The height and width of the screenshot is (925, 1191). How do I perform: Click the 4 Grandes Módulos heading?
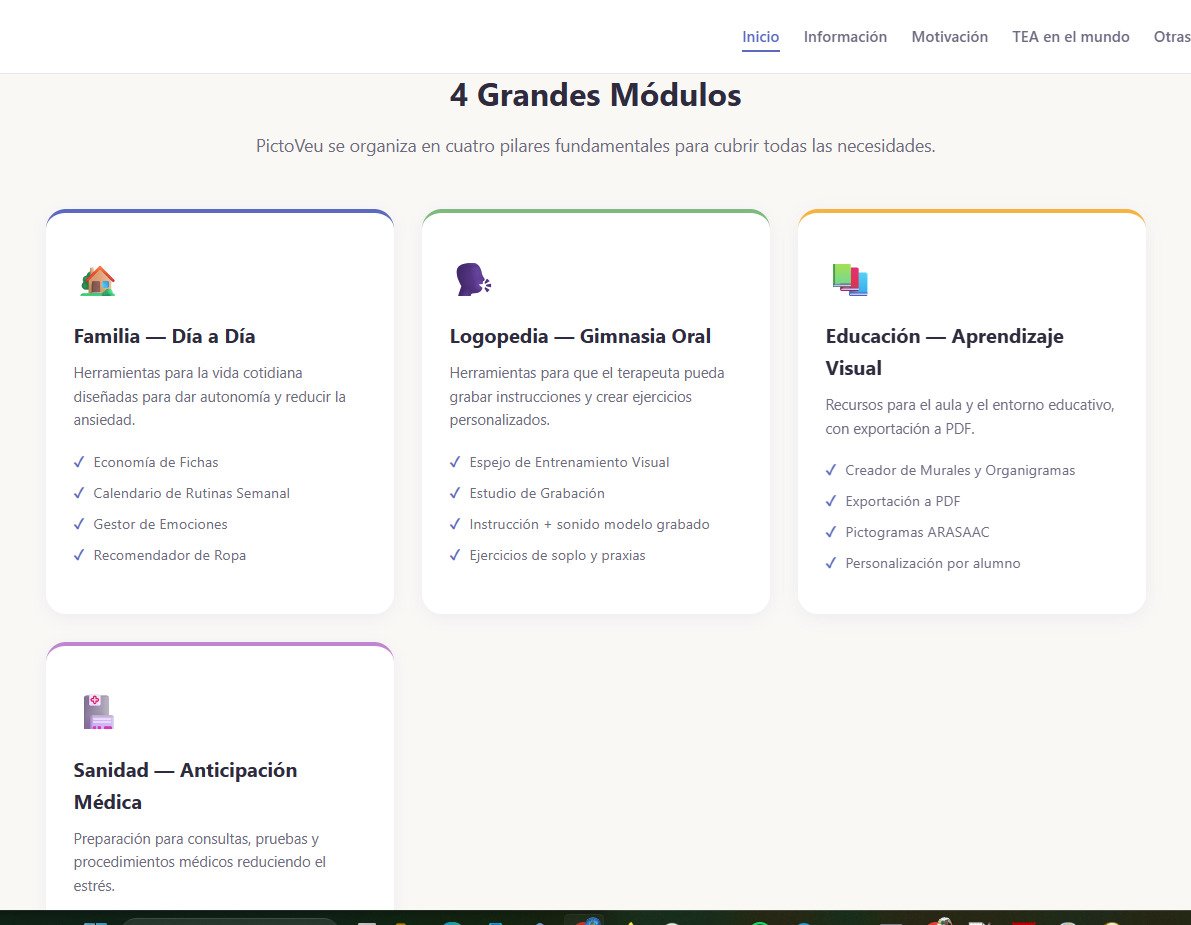[596, 95]
